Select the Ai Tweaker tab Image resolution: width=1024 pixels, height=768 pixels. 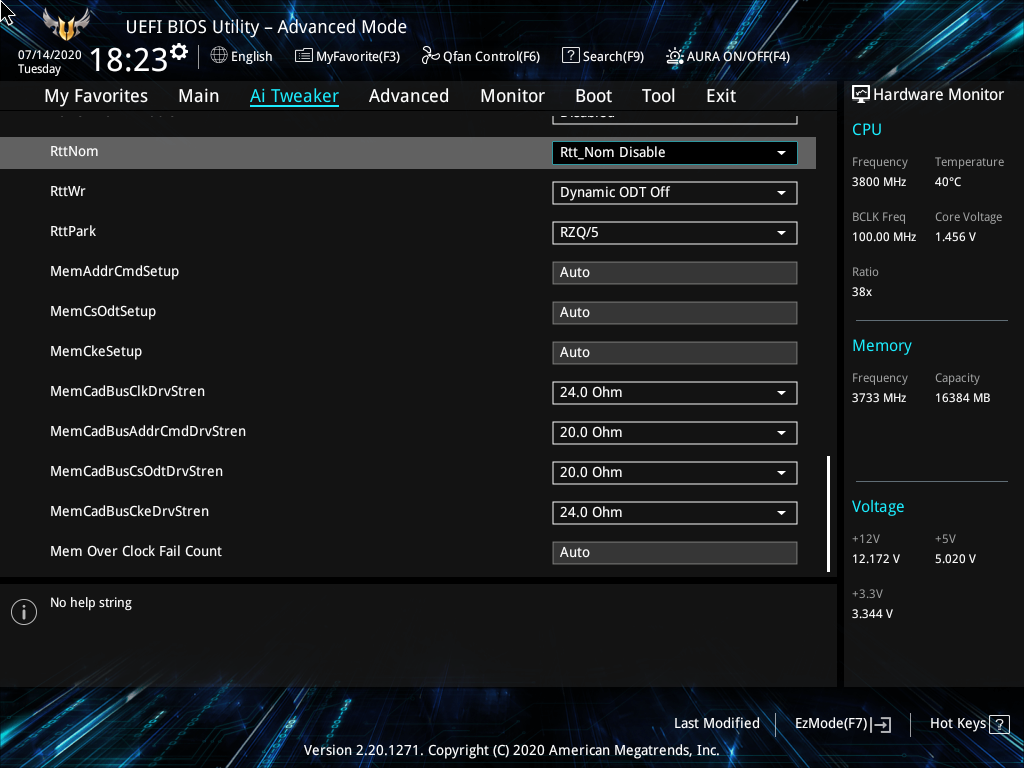[294, 96]
